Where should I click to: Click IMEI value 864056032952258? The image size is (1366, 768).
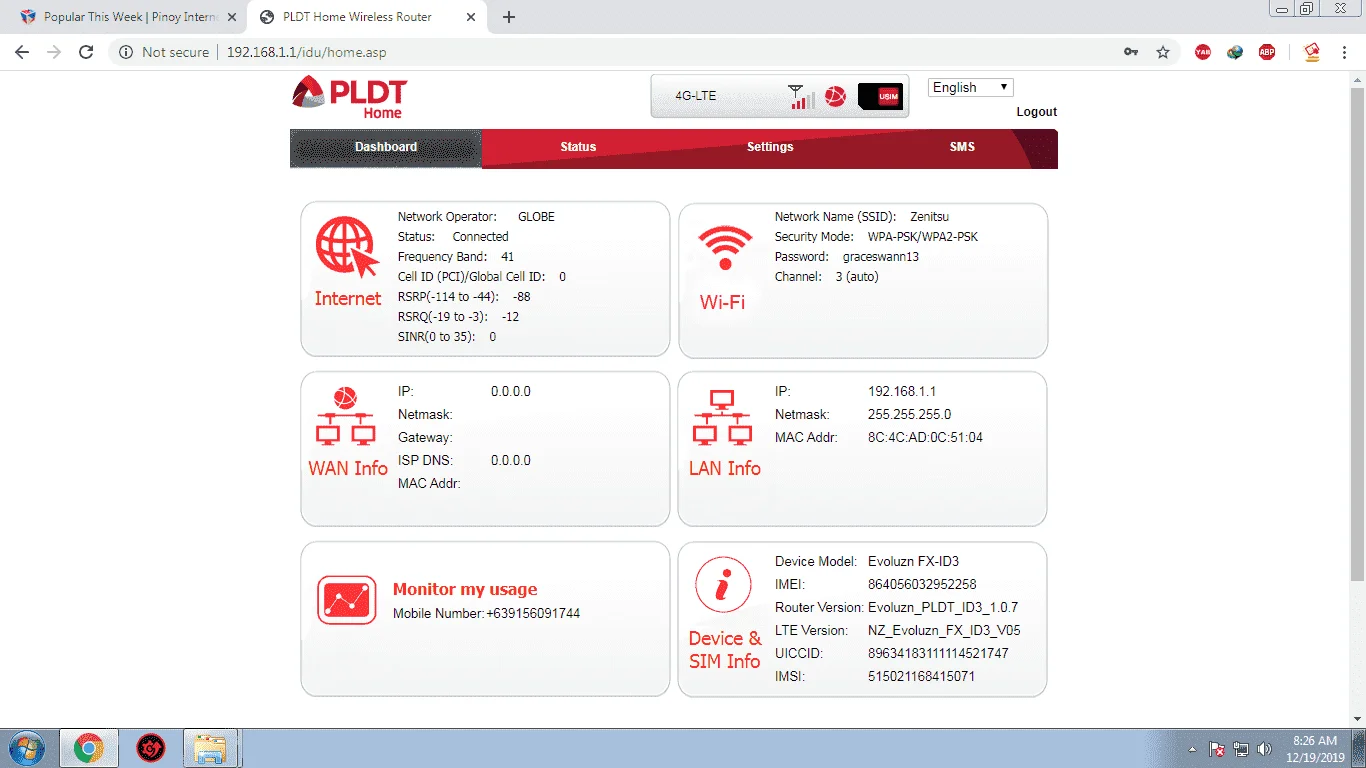[922, 585]
